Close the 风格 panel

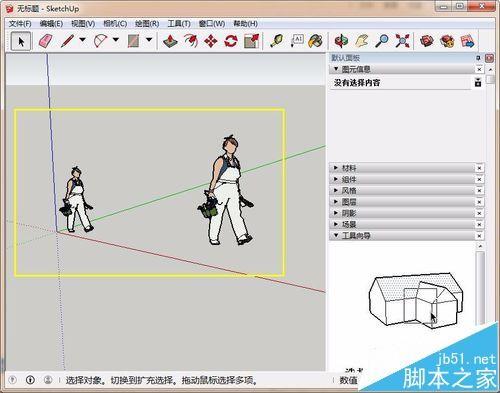pyautogui.click(x=479, y=191)
